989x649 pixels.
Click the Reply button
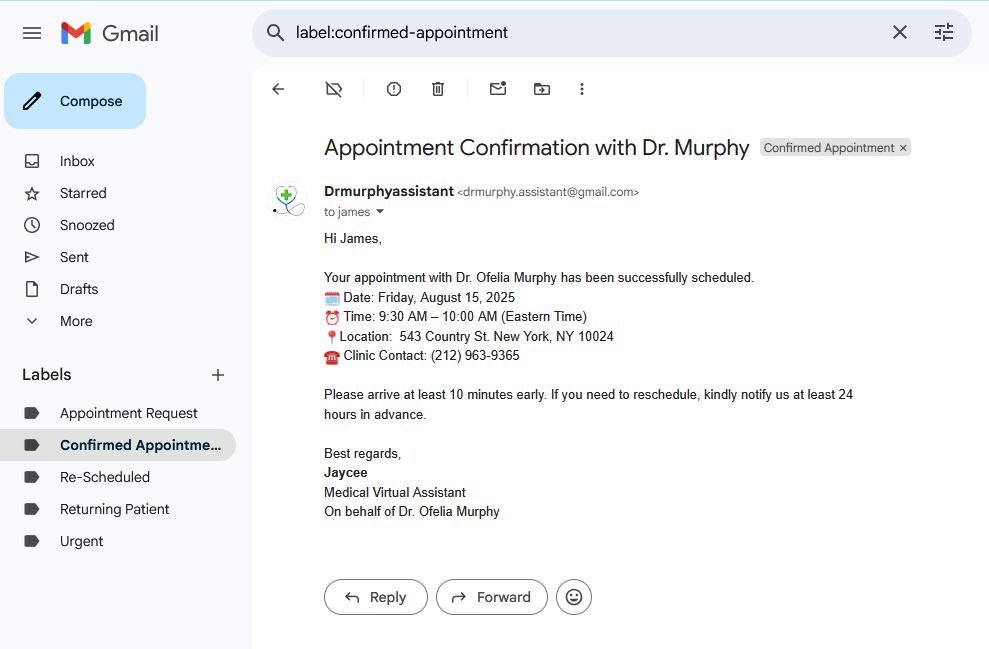[376, 597]
